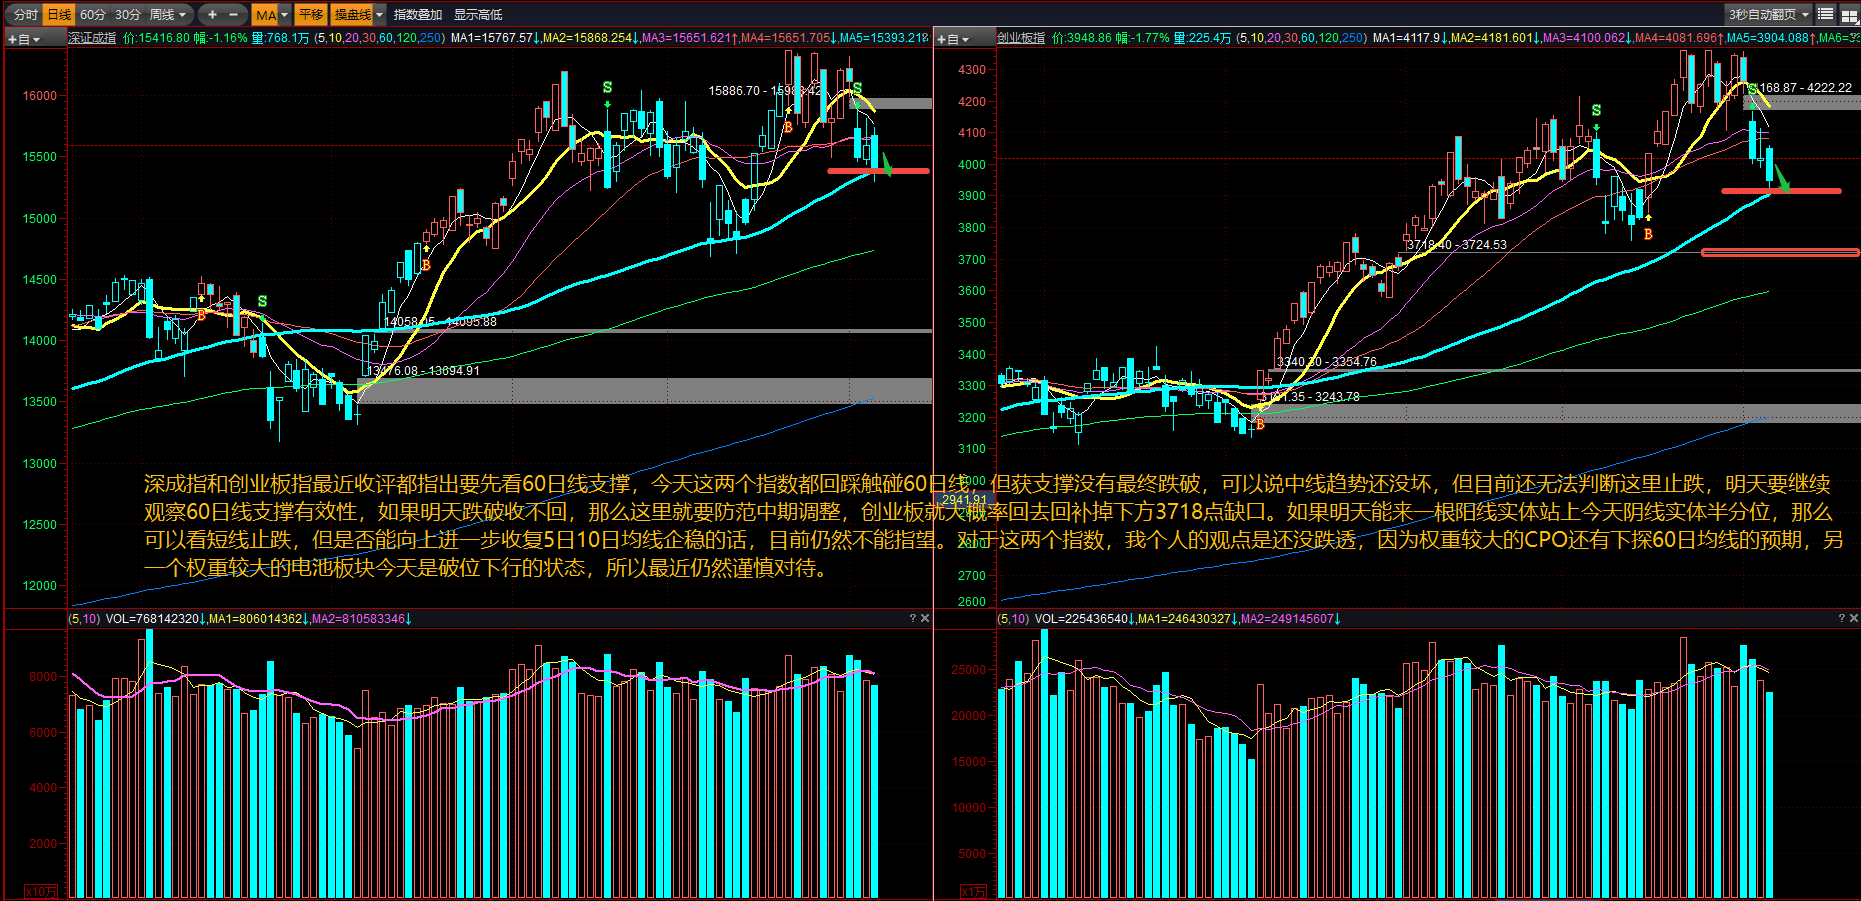Click the 3340.30 - 3354.76 gap label
1861x901 pixels.
(1326, 362)
